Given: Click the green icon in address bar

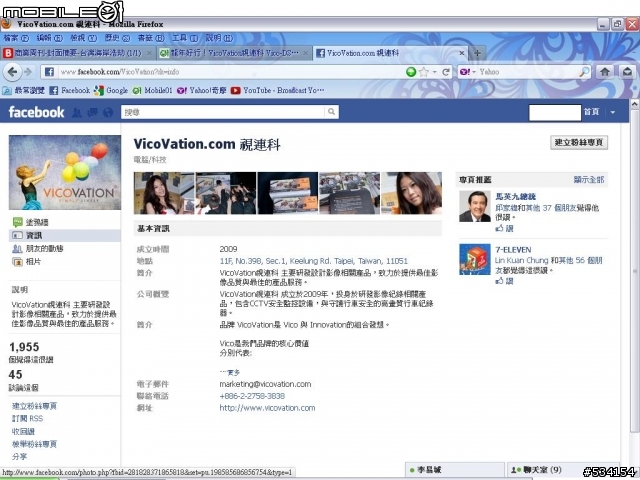Looking at the screenshot, I should pyautogui.click(x=411, y=72).
